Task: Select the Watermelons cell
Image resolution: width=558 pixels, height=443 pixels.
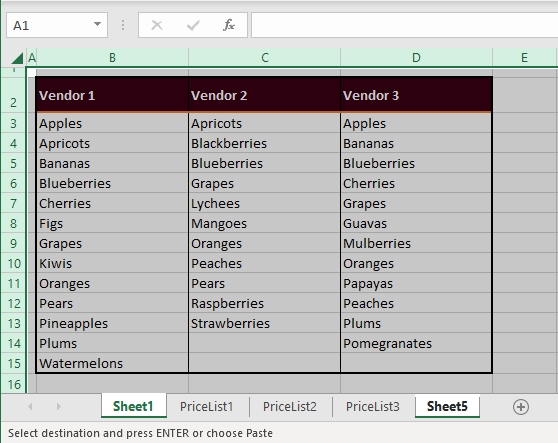Action: click(112, 363)
